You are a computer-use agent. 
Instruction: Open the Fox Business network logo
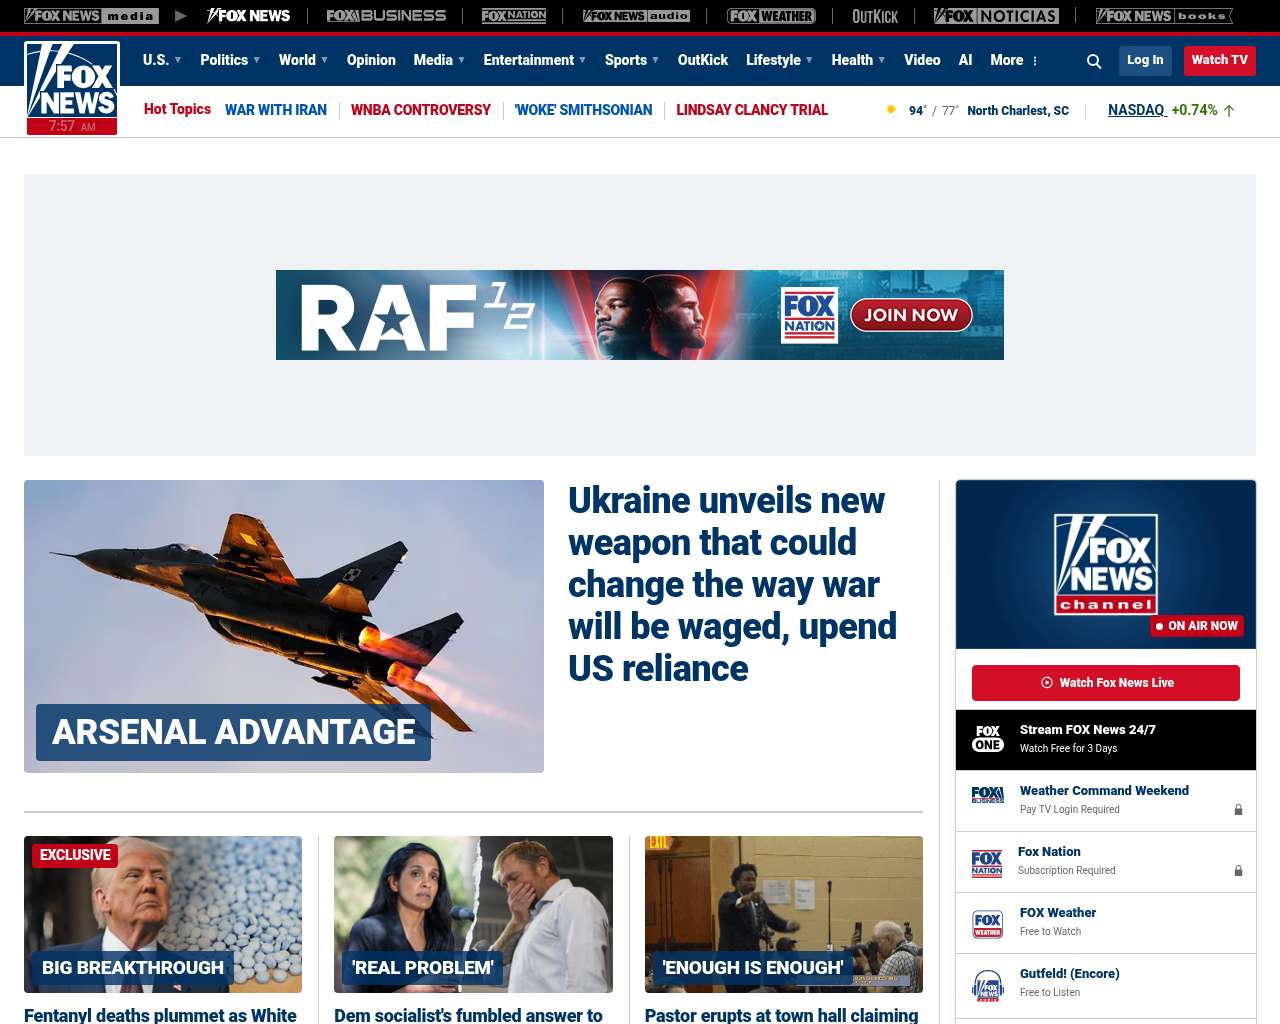click(386, 16)
